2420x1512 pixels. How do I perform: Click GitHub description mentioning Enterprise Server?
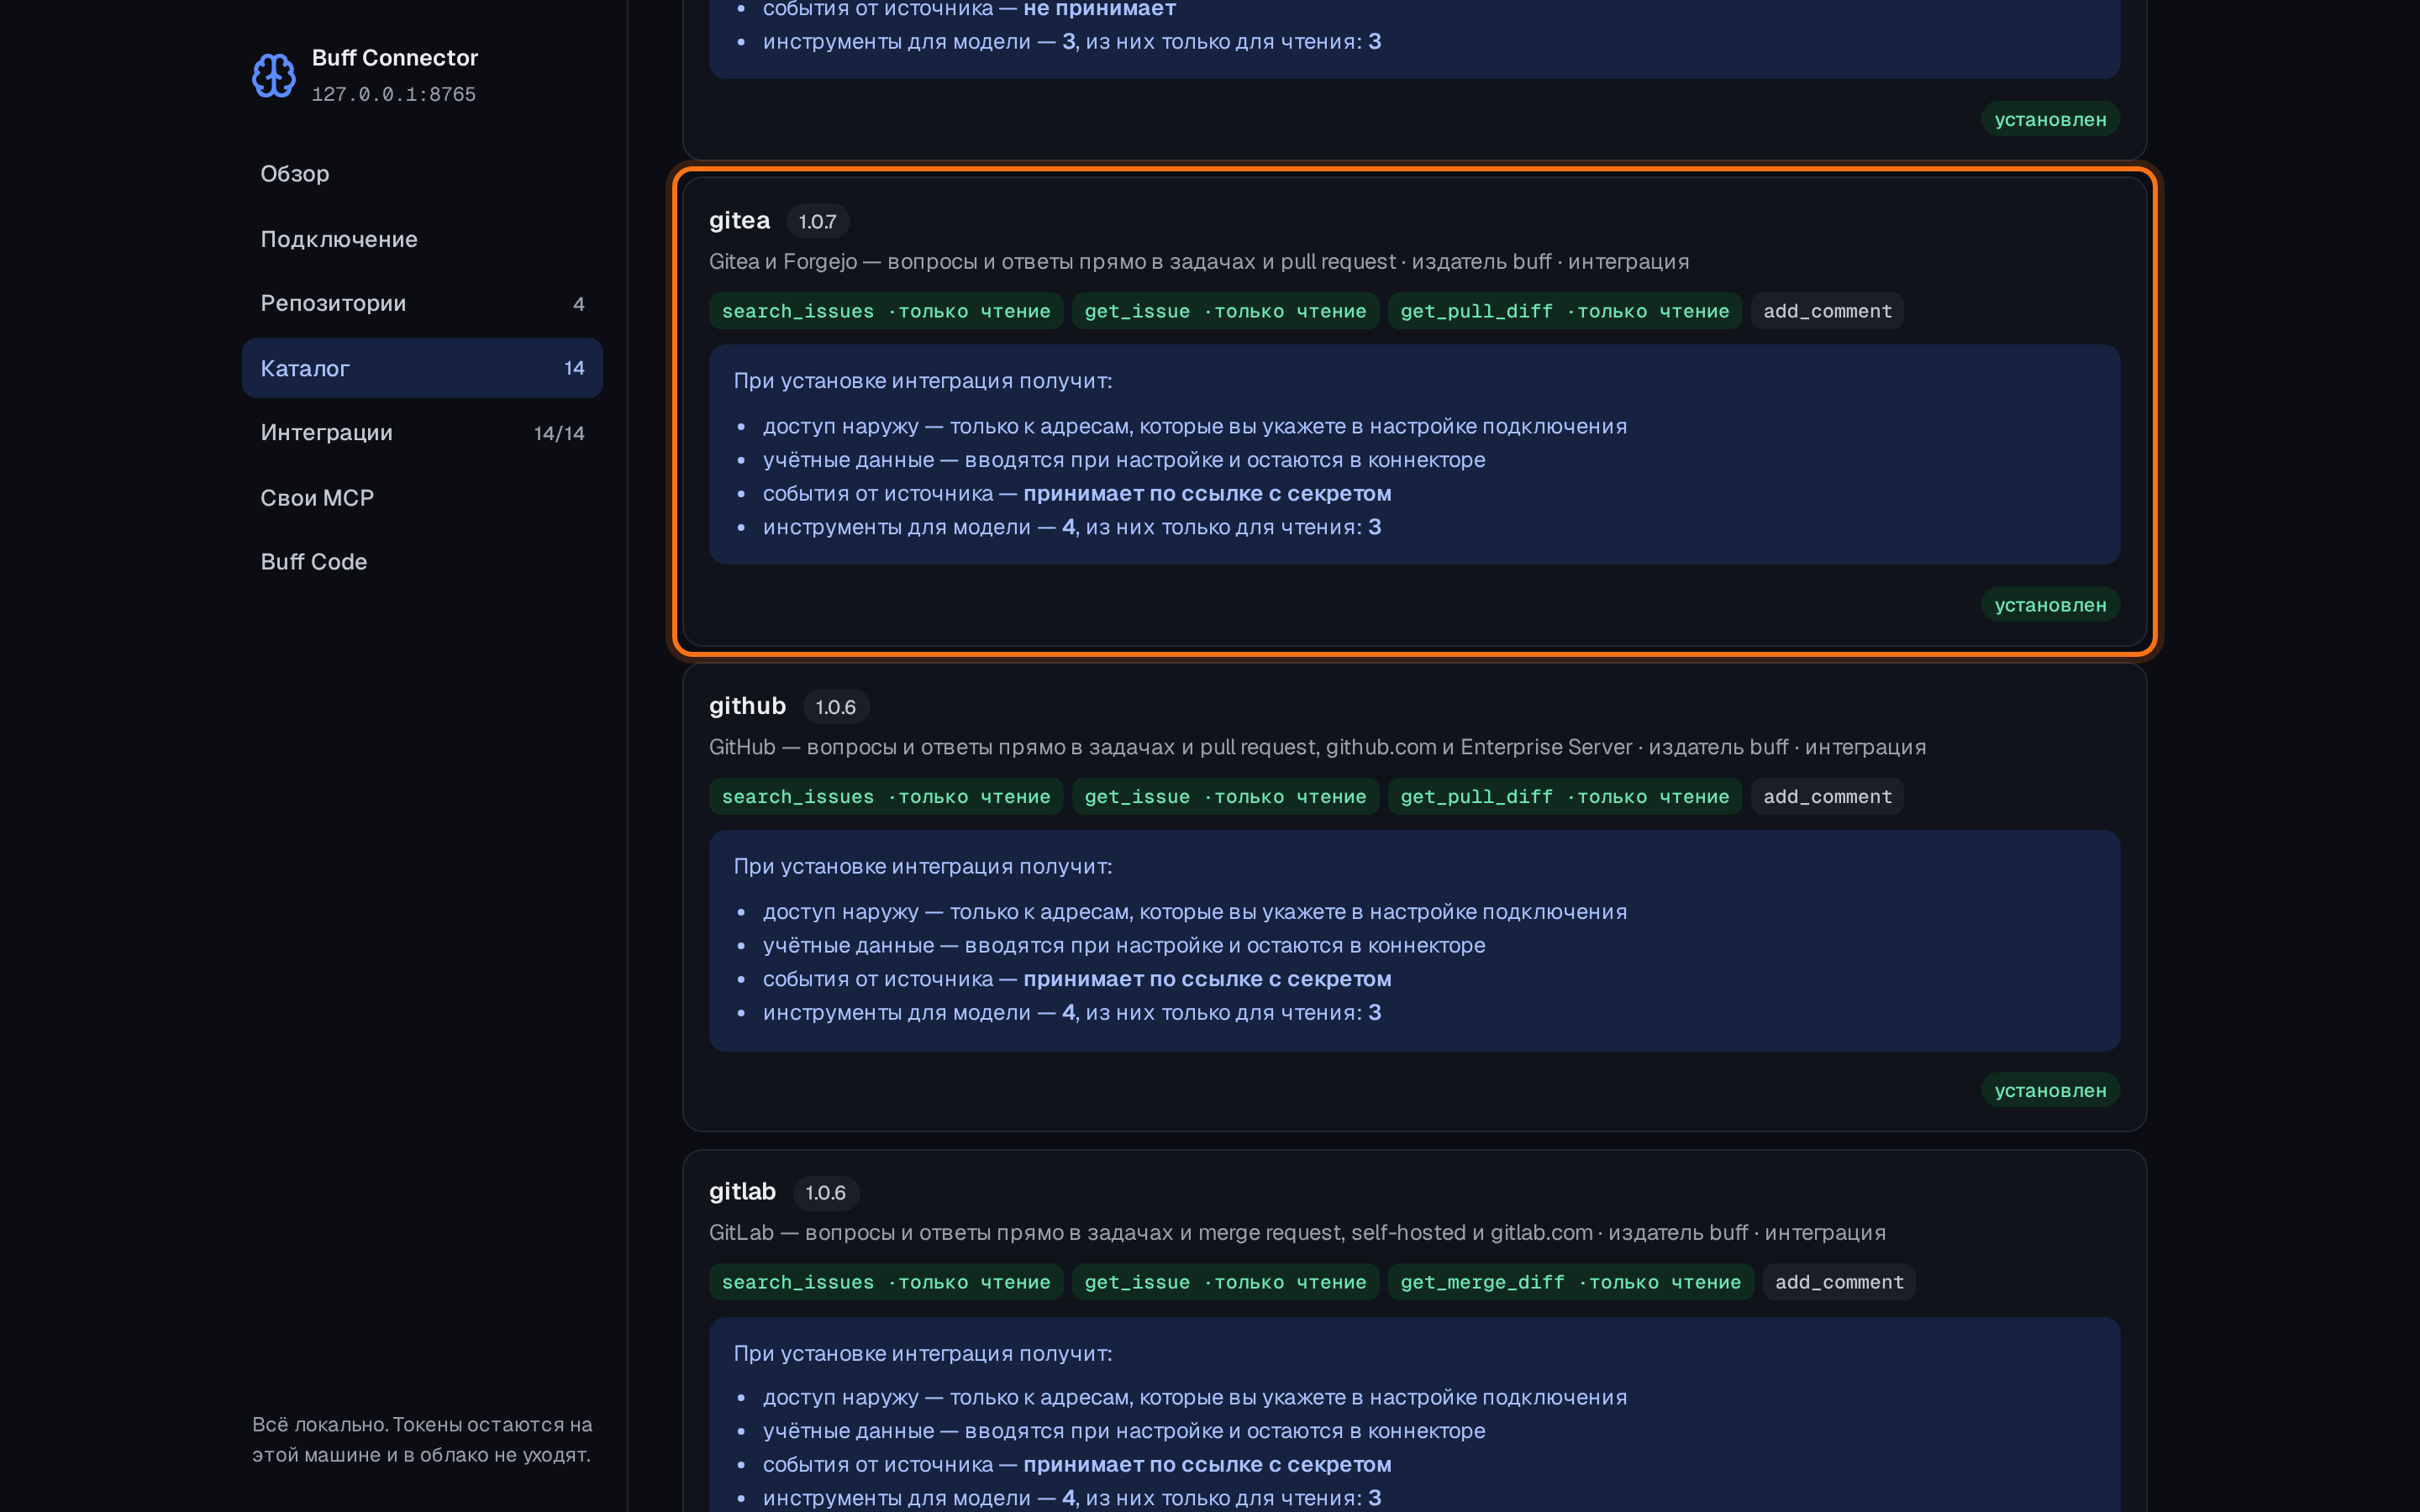click(x=1317, y=747)
